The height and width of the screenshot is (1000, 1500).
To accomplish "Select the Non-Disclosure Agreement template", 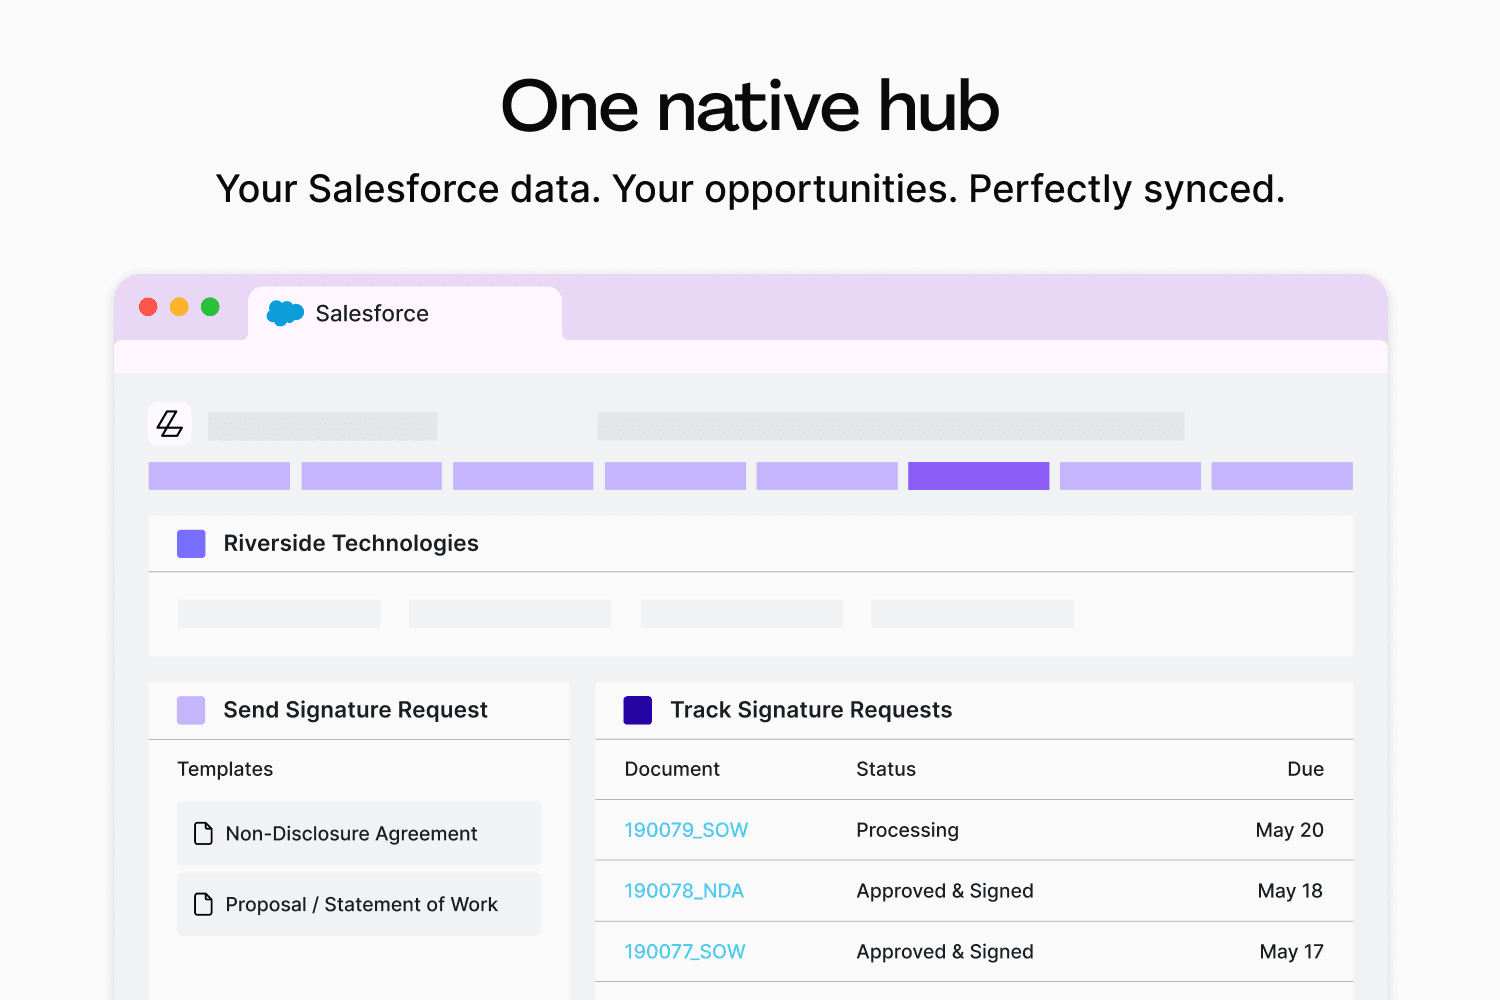I will (359, 833).
